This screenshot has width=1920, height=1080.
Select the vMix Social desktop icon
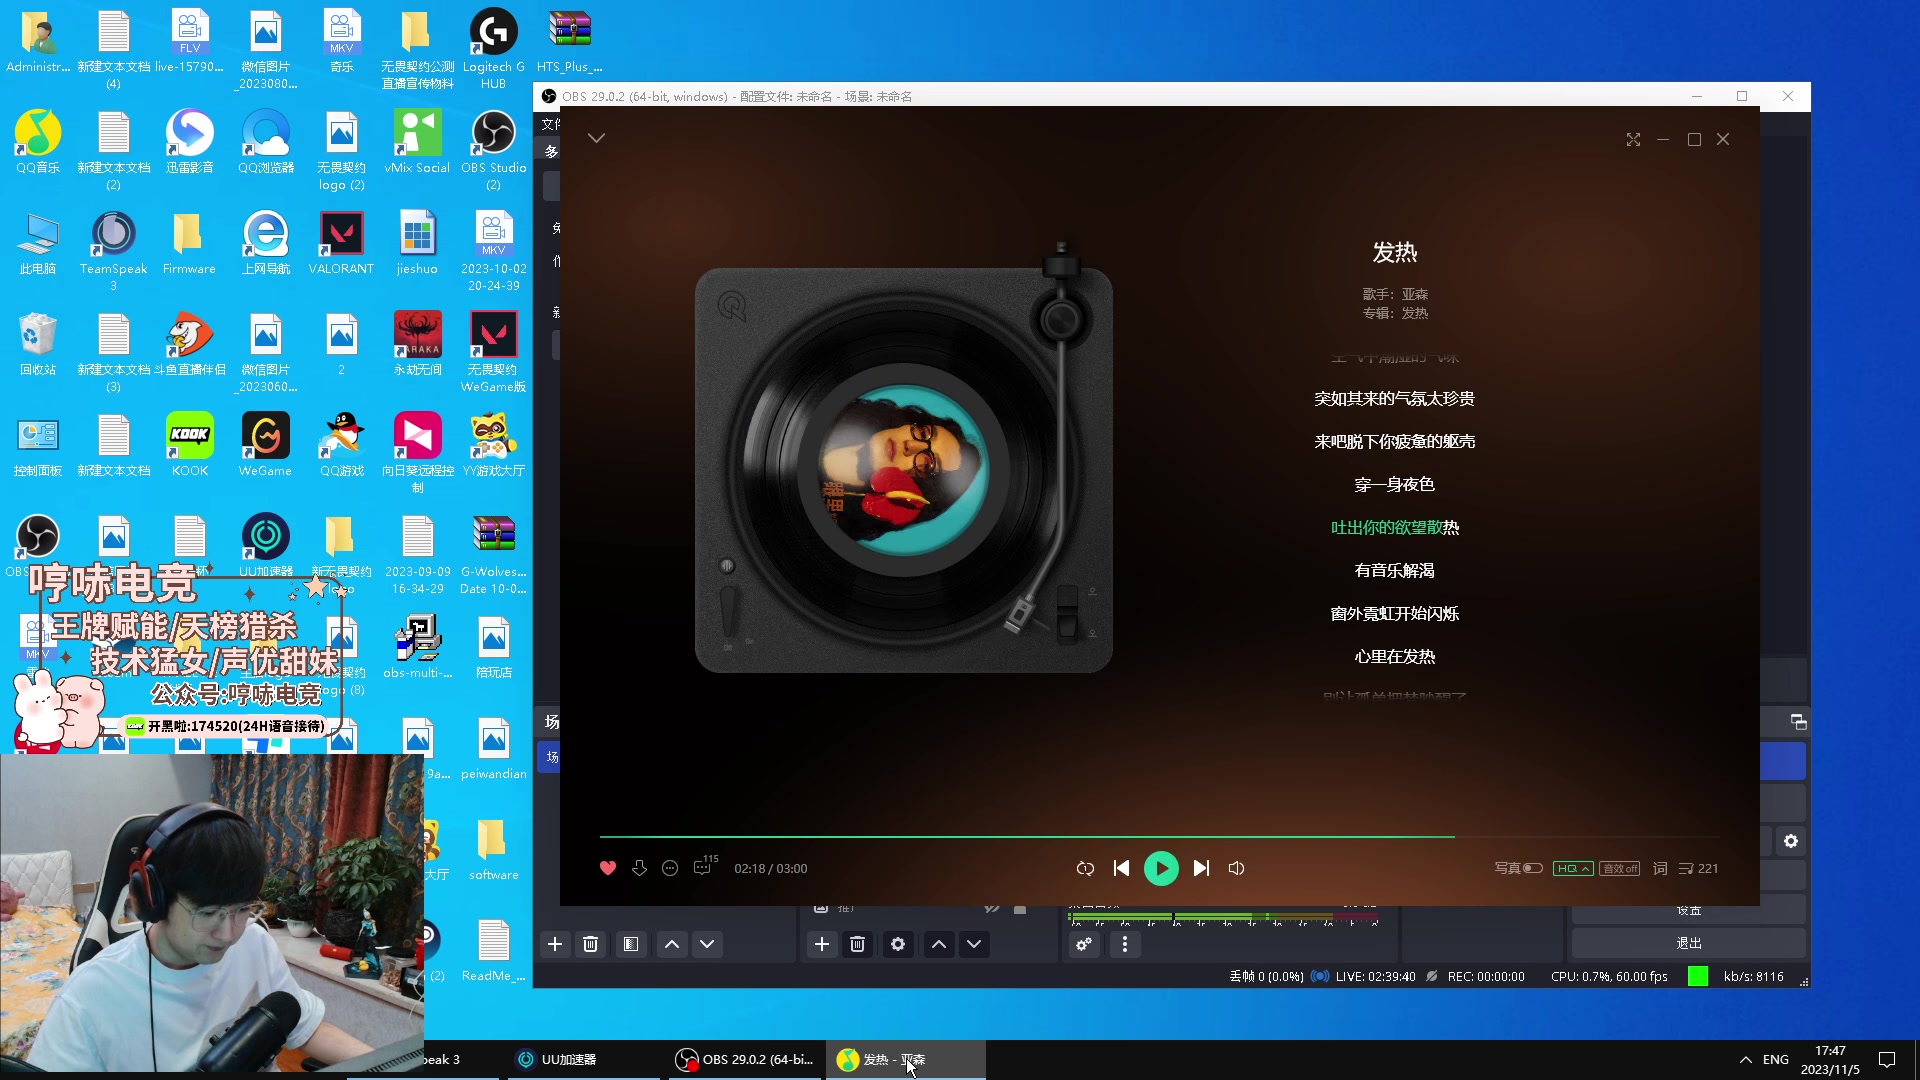pyautogui.click(x=417, y=142)
